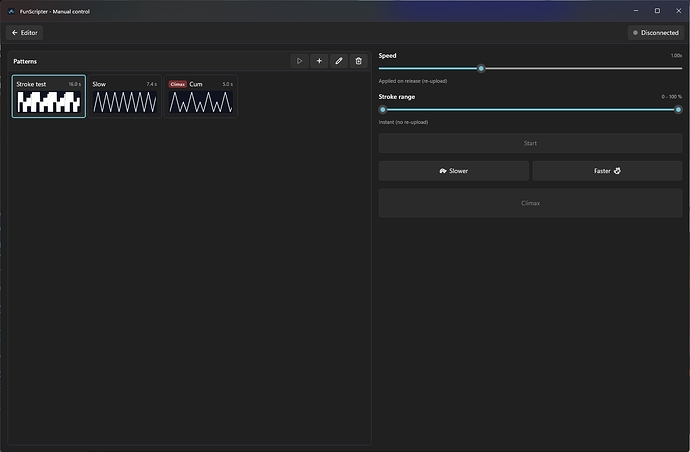Click 'Instant (no re-upload)' hint text

pyautogui.click(x=403, y=122)
